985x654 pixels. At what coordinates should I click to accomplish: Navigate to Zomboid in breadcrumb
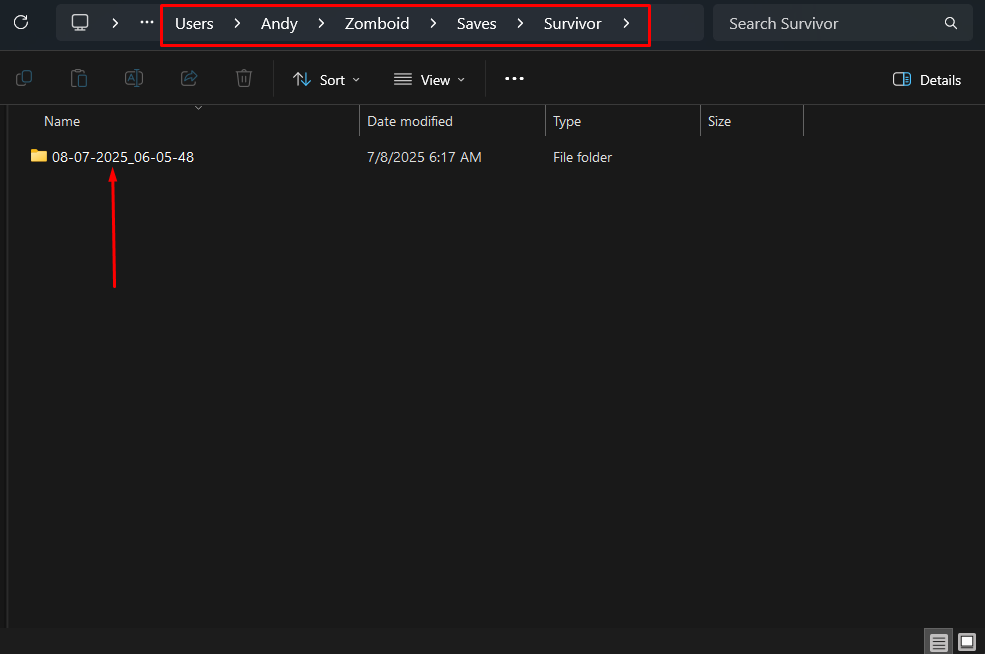coord(377,24)
